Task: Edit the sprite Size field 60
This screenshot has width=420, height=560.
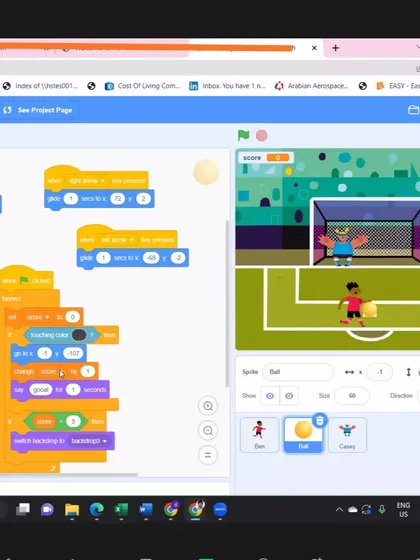Action: [352, 396]
